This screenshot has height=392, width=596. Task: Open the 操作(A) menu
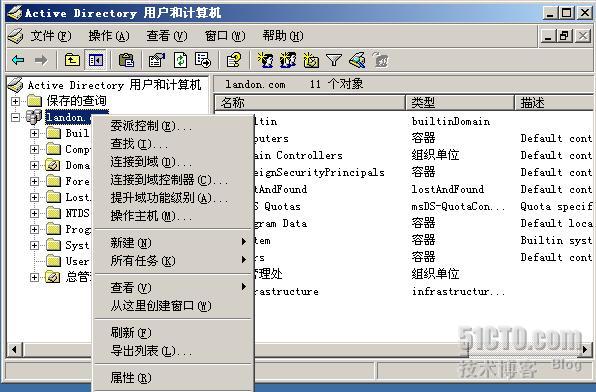coord(109,36)
